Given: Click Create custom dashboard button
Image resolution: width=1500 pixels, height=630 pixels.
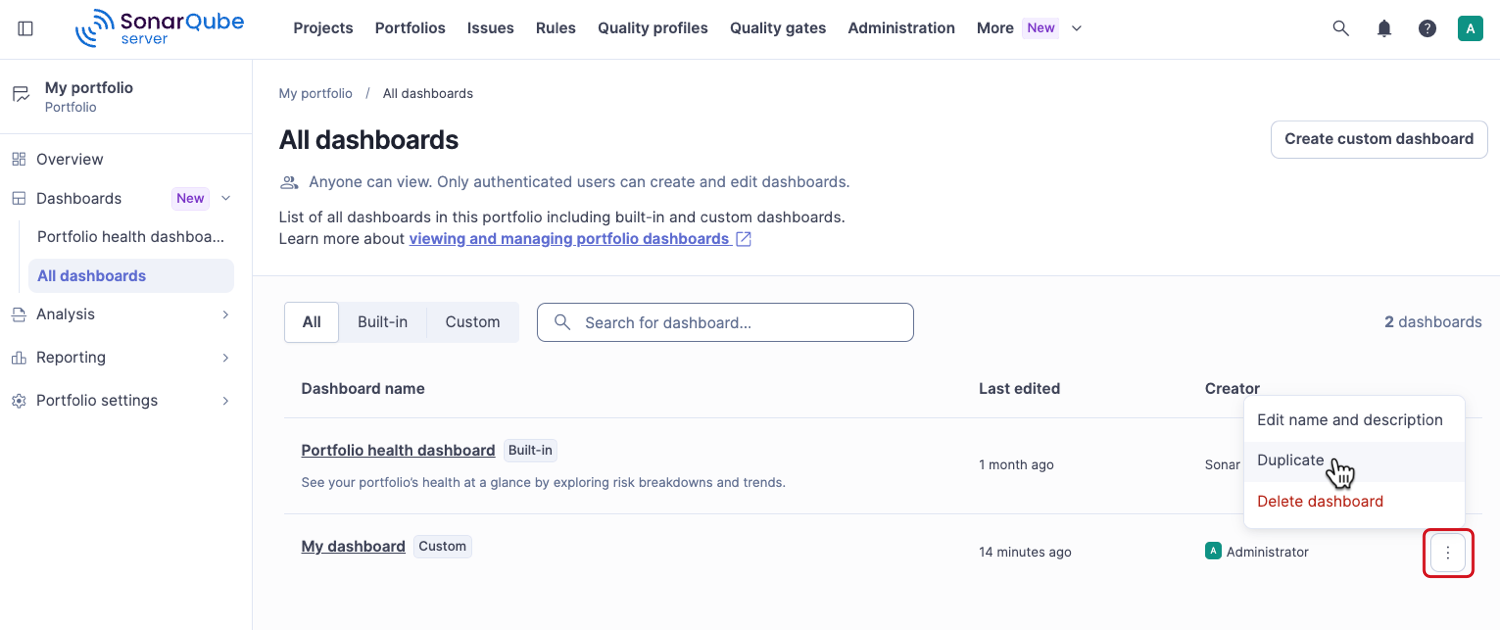Looking at the screenshot, I should (1379, 139).
